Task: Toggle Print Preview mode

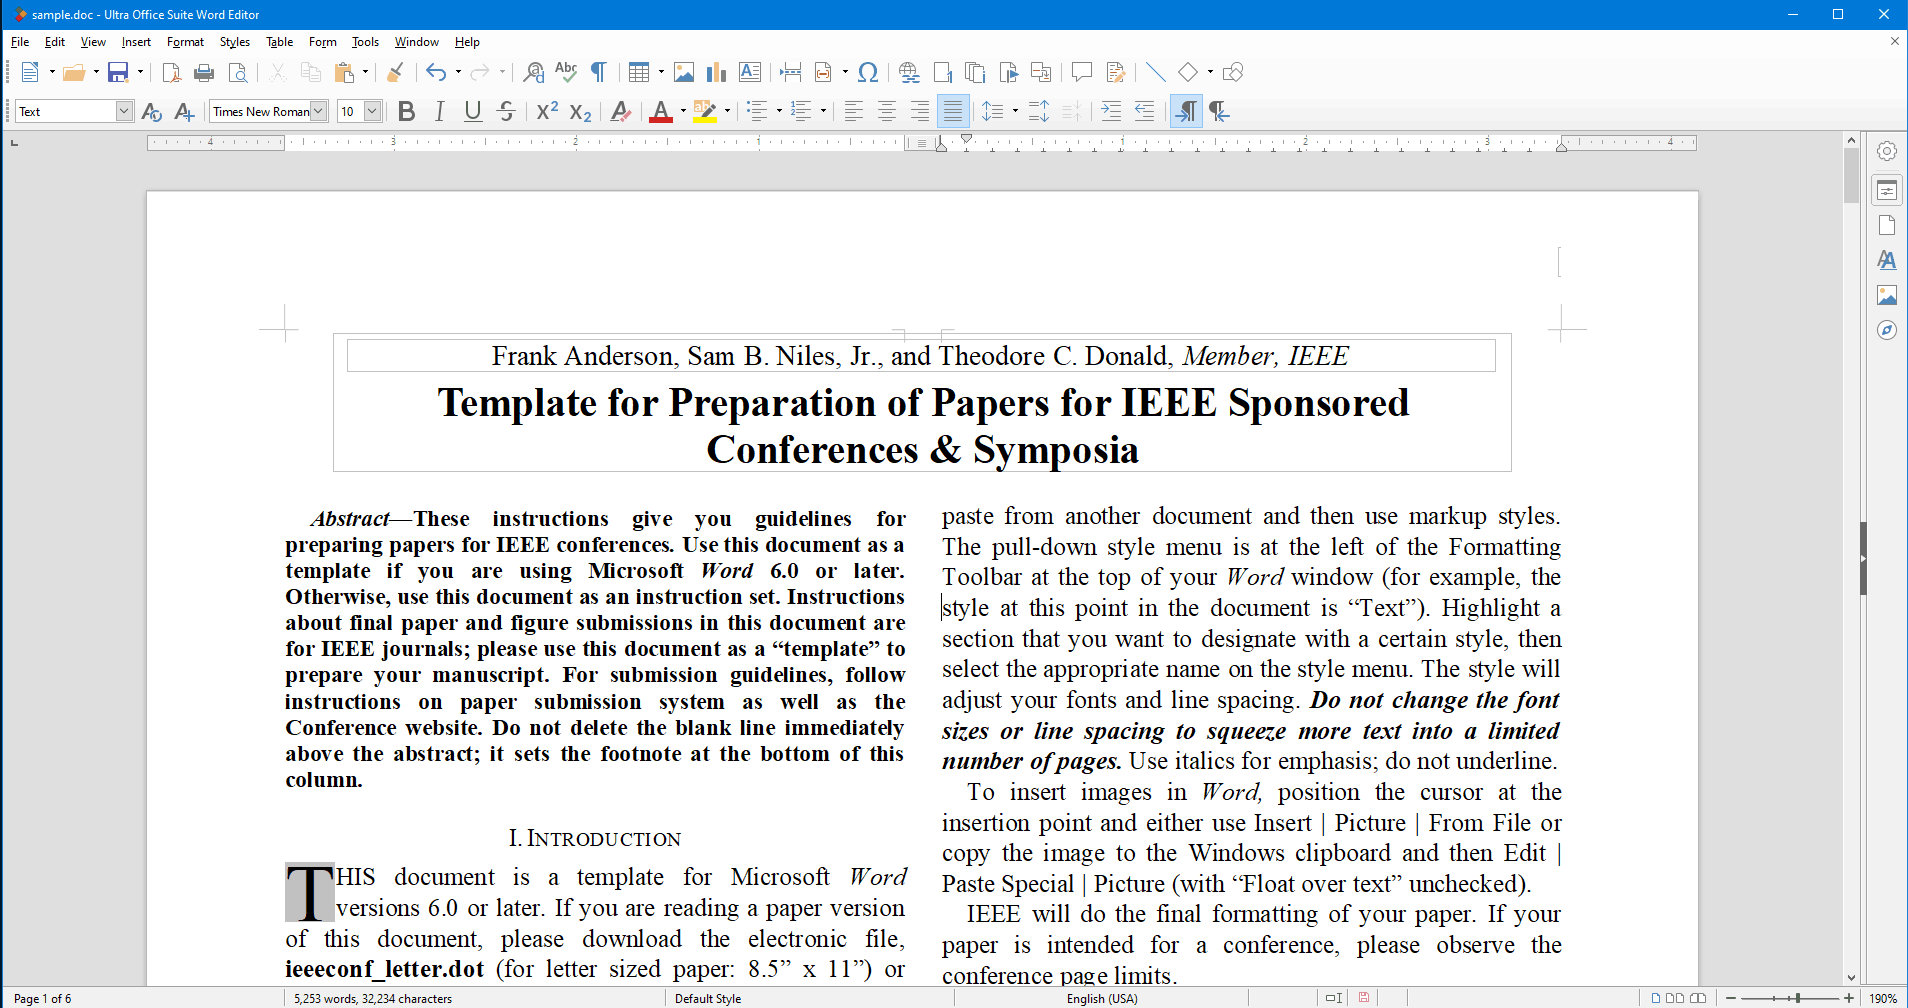Action: pyautogui.click(x=238, y=72)
